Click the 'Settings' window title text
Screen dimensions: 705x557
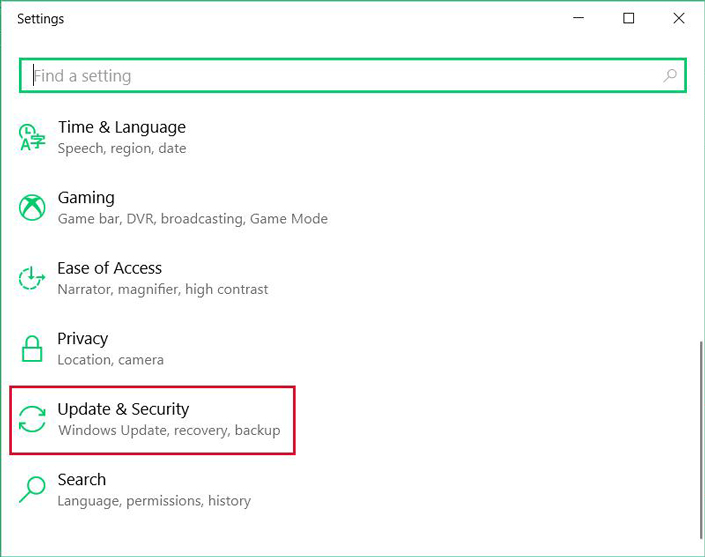[x=40, y=19]
